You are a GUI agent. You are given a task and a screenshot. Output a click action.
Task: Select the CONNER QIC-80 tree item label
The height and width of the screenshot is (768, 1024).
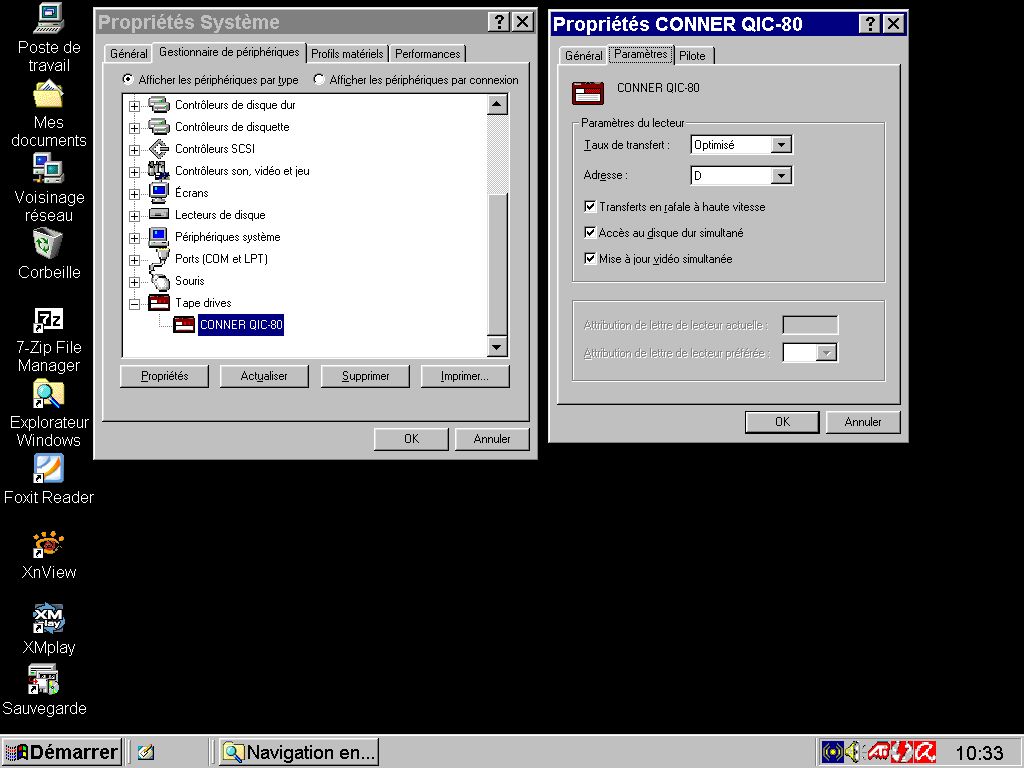241,325
